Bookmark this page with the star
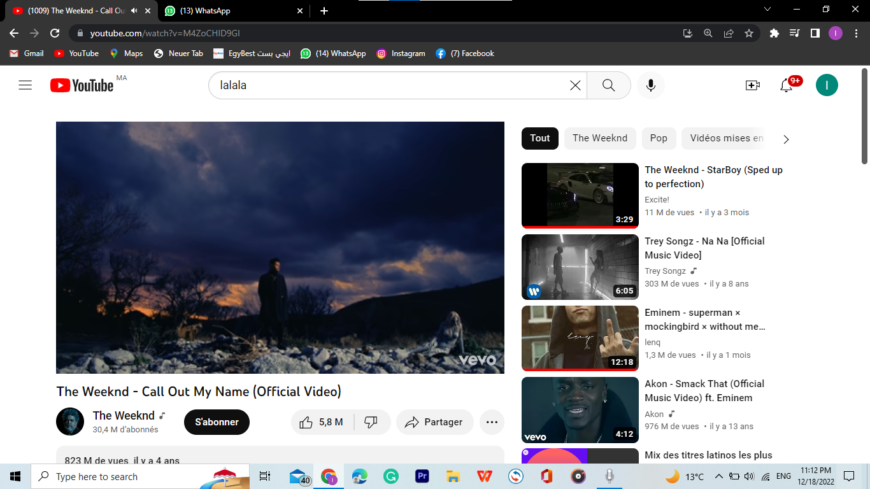870x489 pixels. pyautogui.click(x=749, y=33)
